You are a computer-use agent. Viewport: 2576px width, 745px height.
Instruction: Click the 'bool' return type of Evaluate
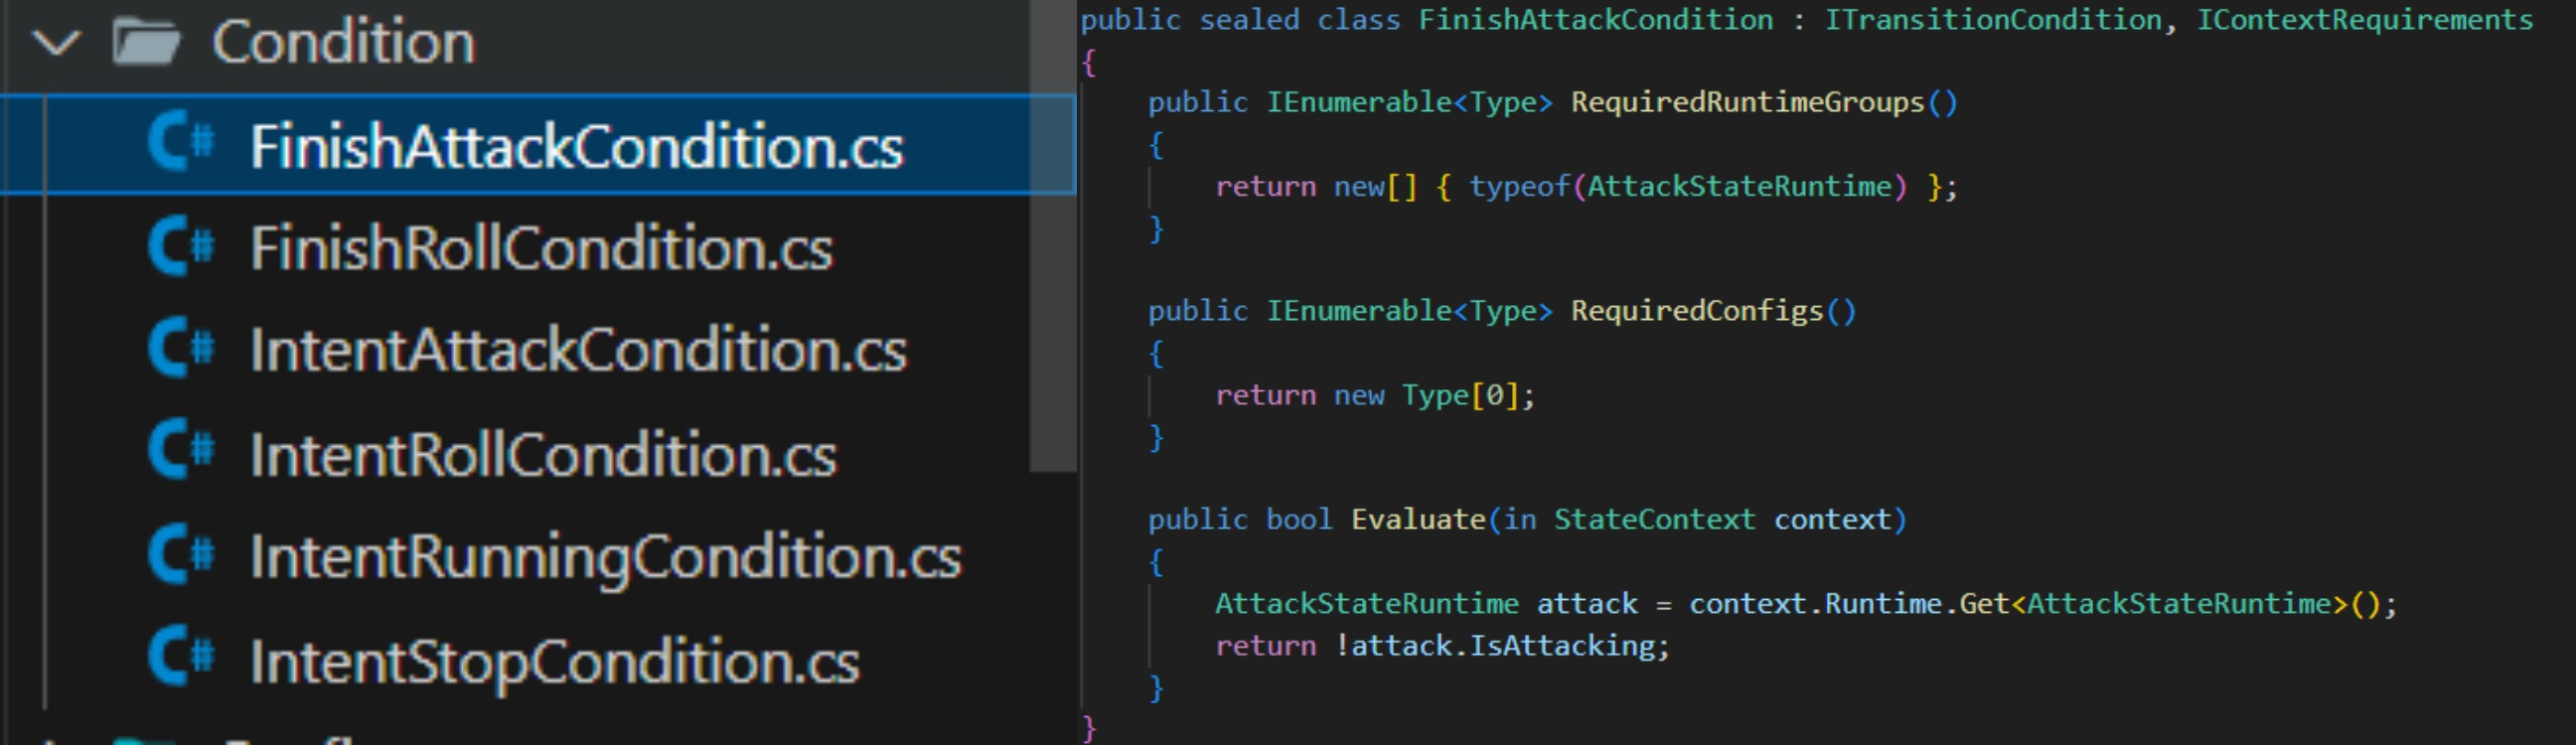tap(1299, 519)
